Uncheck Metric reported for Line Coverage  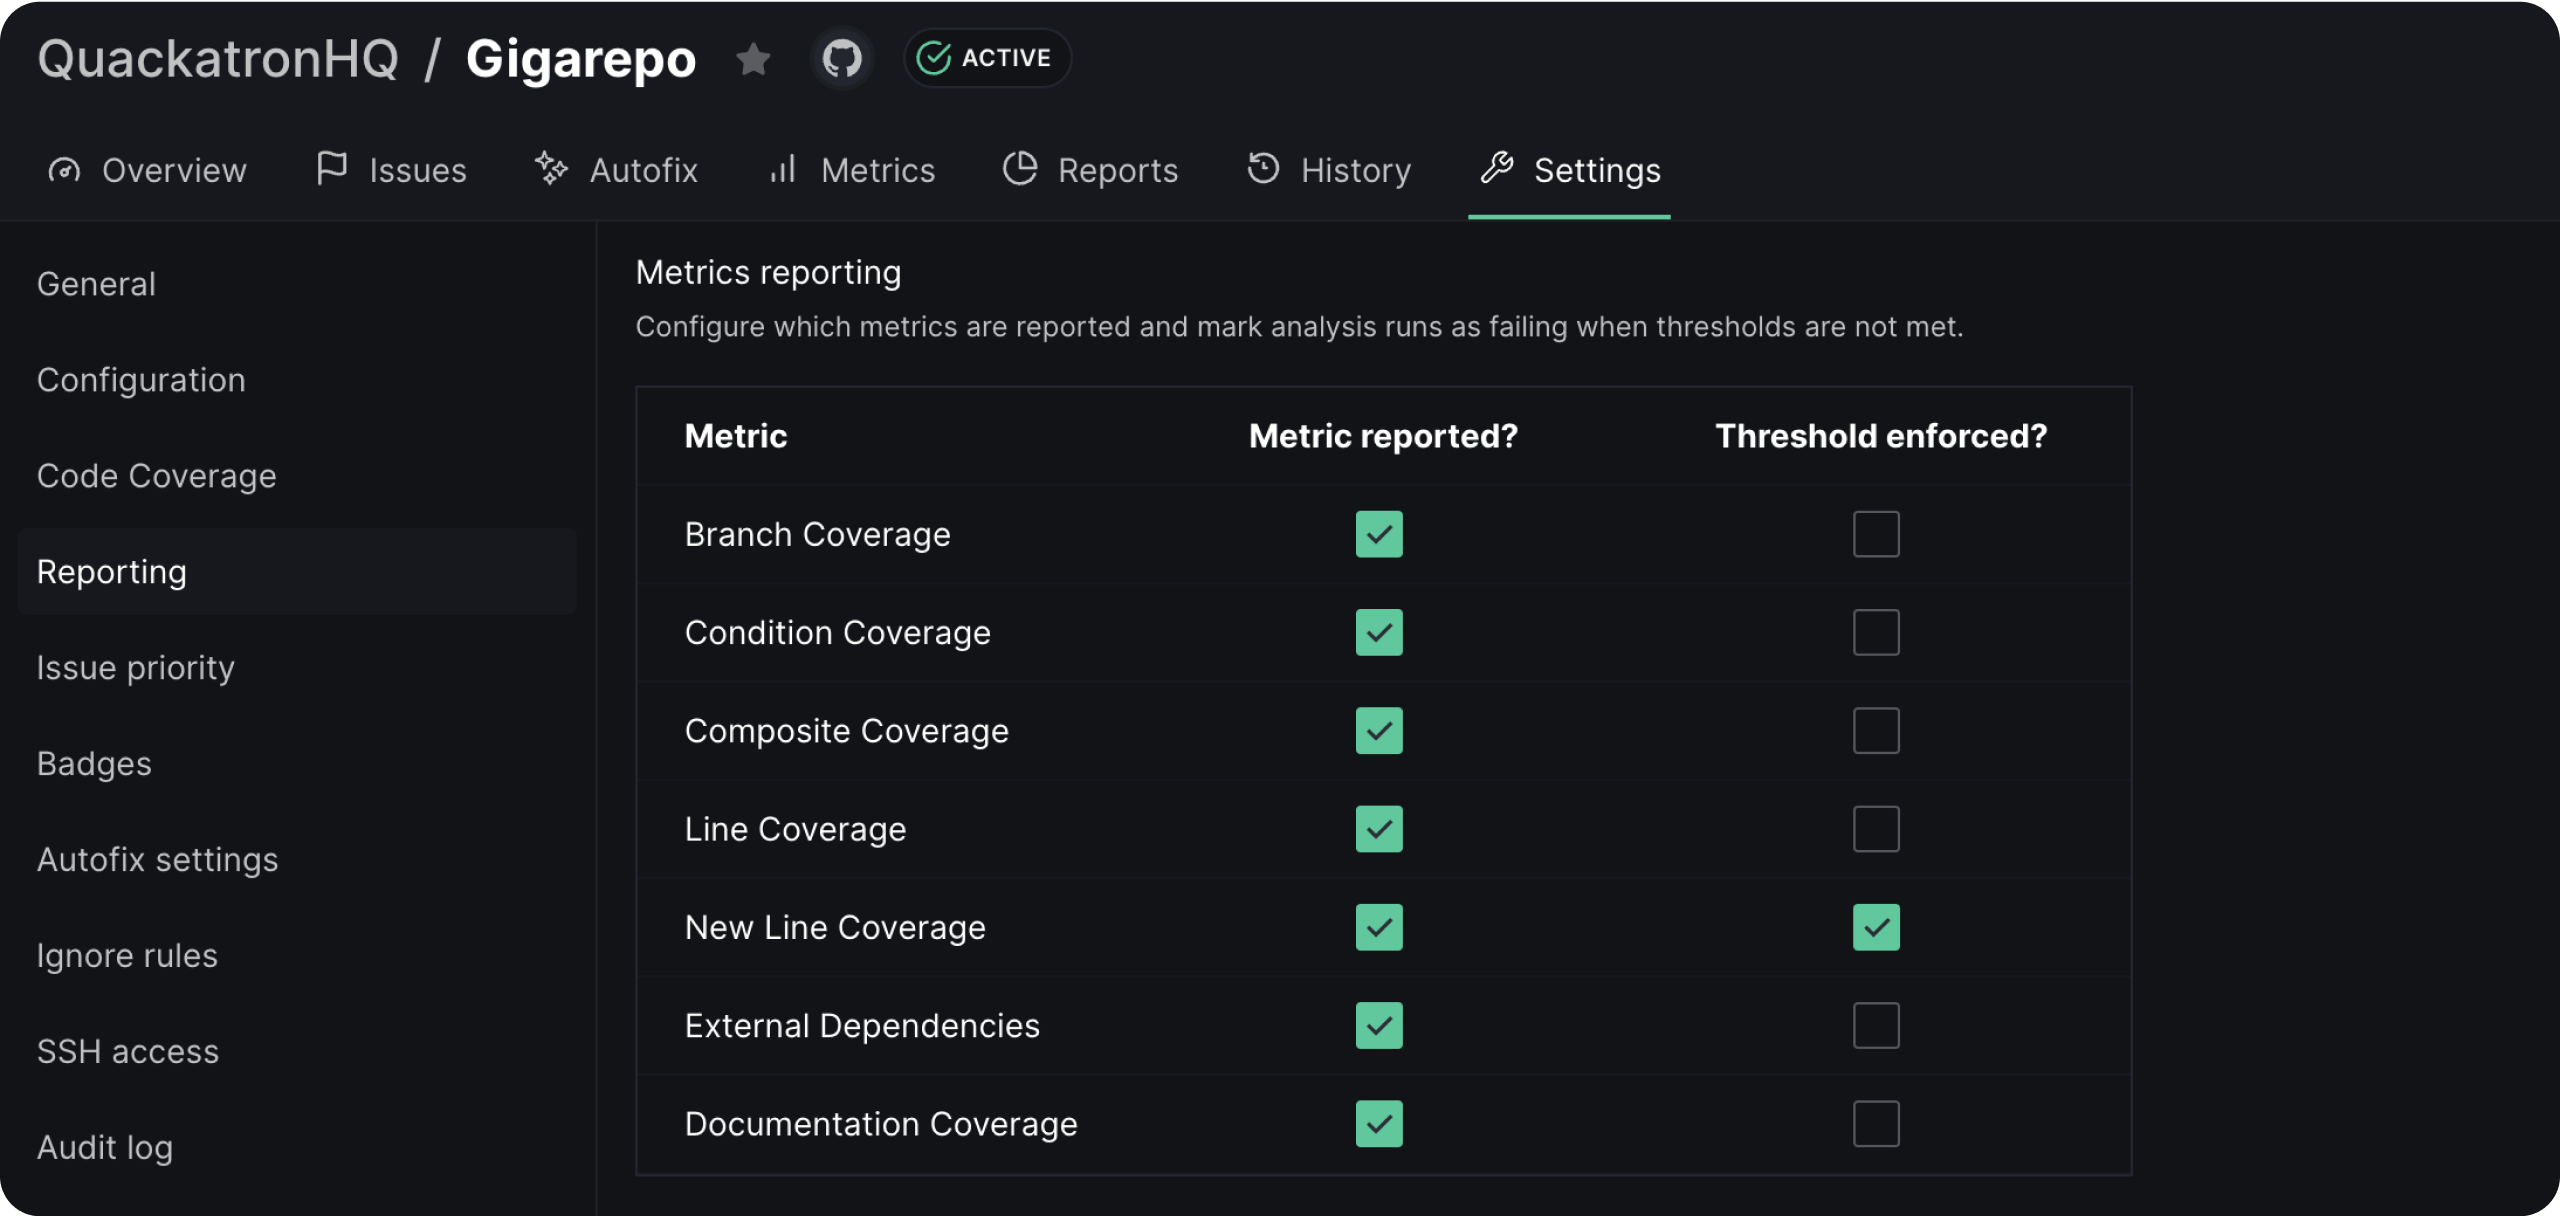(1378, 829)
